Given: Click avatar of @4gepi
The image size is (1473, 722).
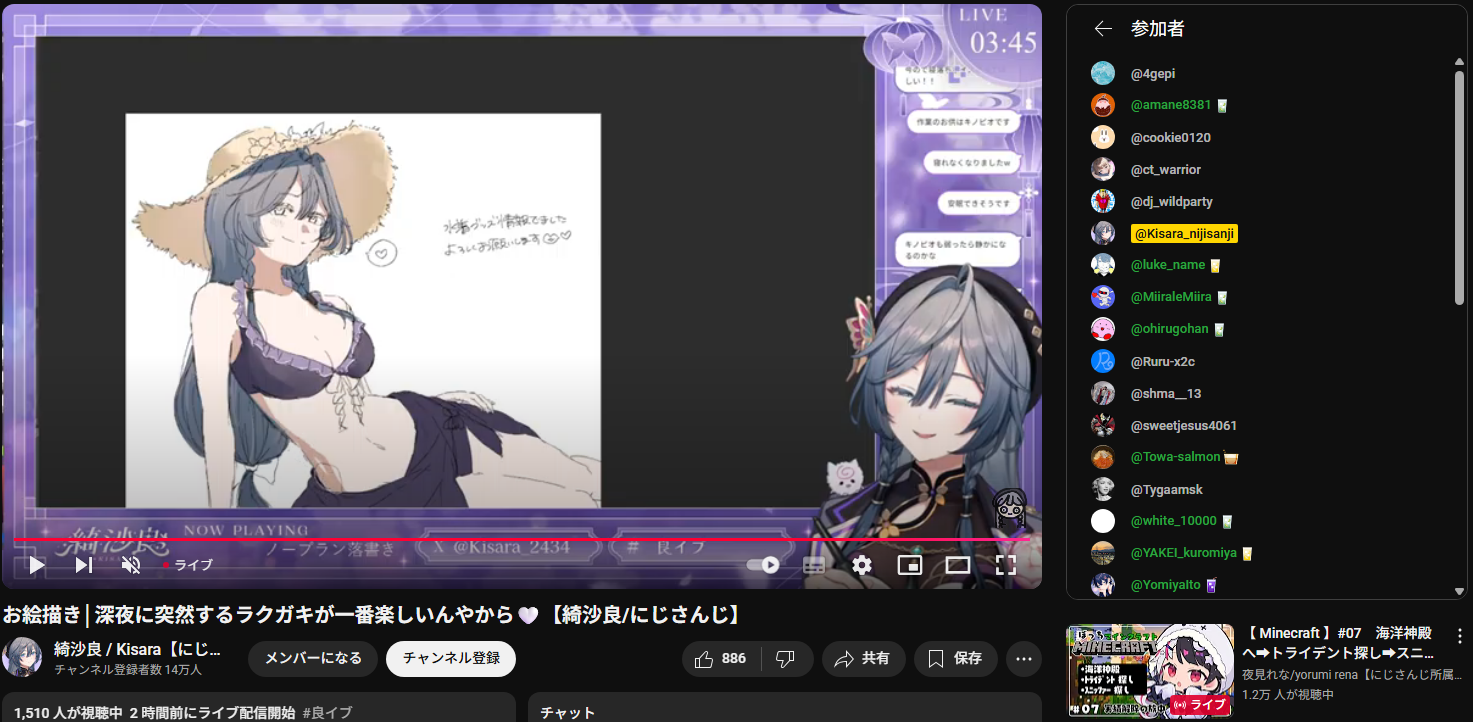Looking at the screenshot, I should tap(1103, 73).
